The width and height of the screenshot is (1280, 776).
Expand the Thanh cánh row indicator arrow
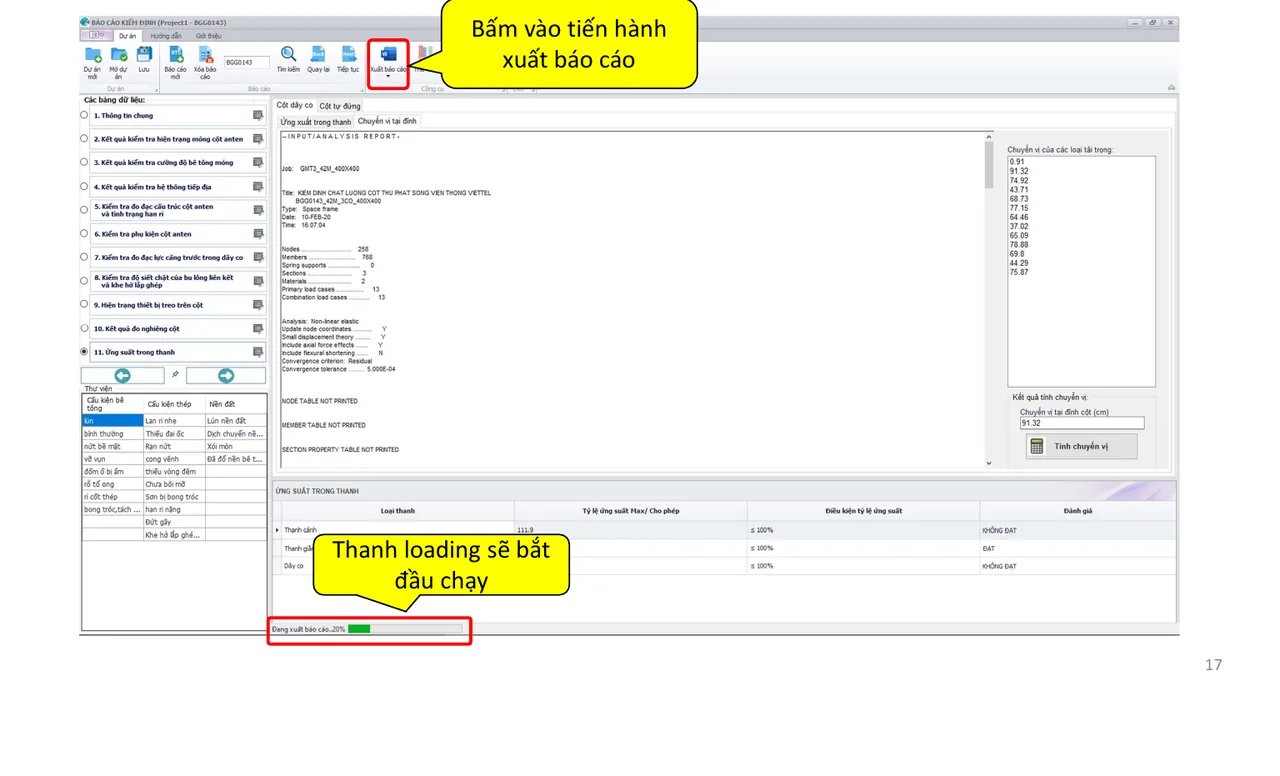(277, 530)
